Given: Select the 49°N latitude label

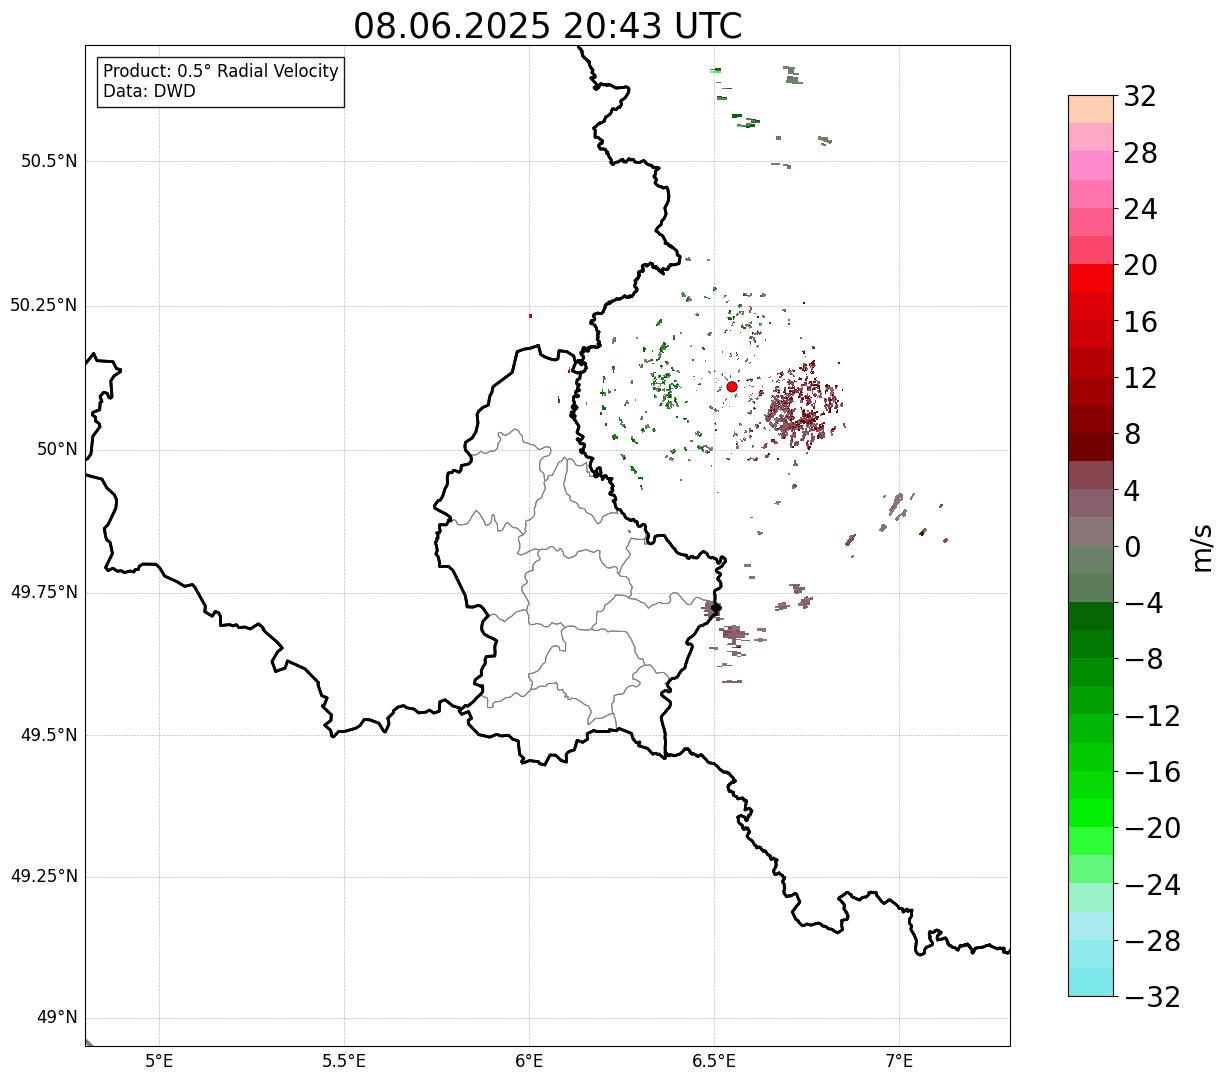Looking at the screenshot, I should pos(57,1018).
